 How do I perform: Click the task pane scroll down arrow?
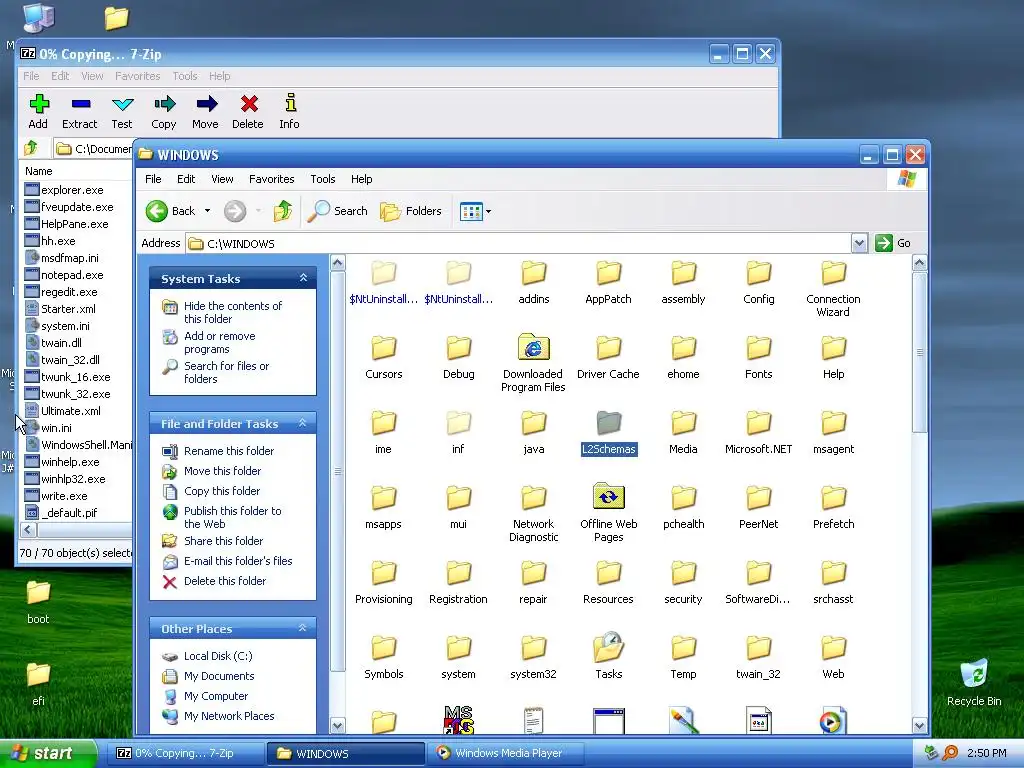pyautogui.click(x=338, y=726)
